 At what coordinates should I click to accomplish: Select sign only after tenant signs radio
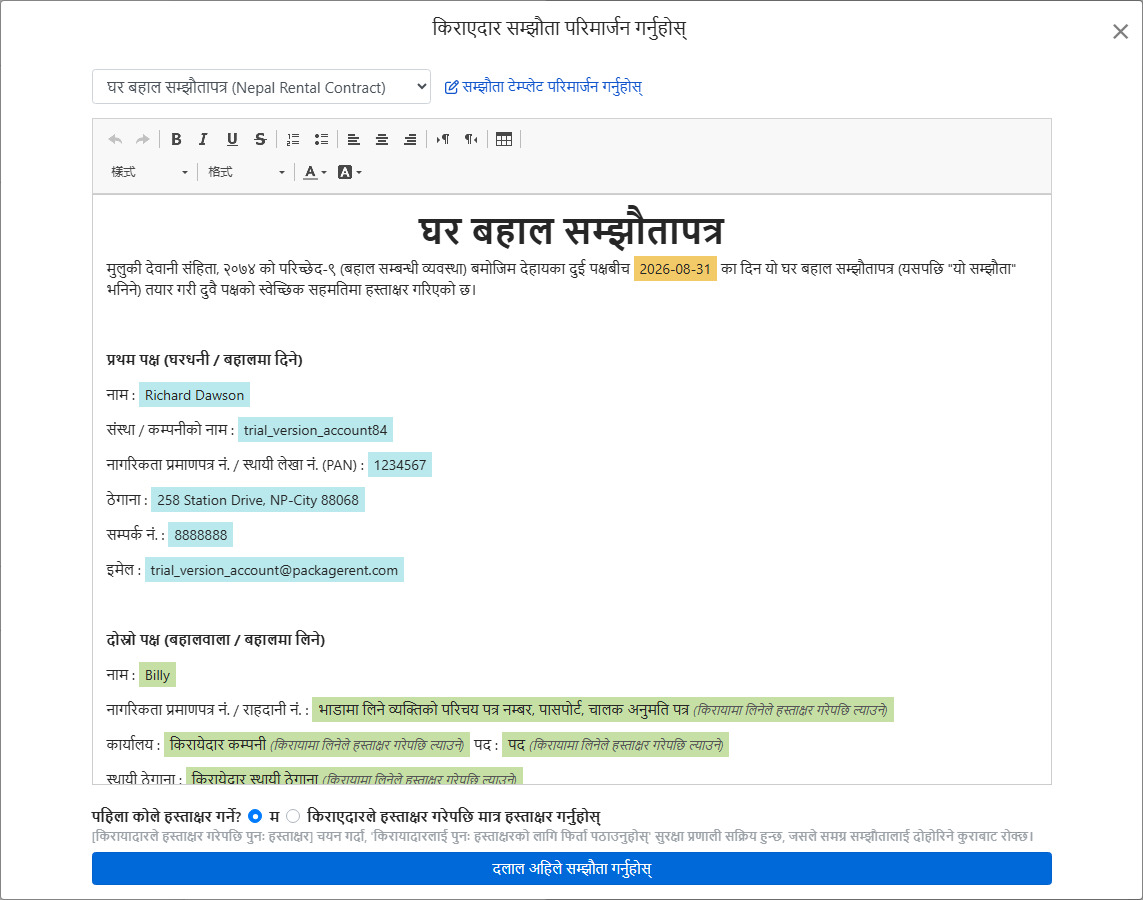292,816
